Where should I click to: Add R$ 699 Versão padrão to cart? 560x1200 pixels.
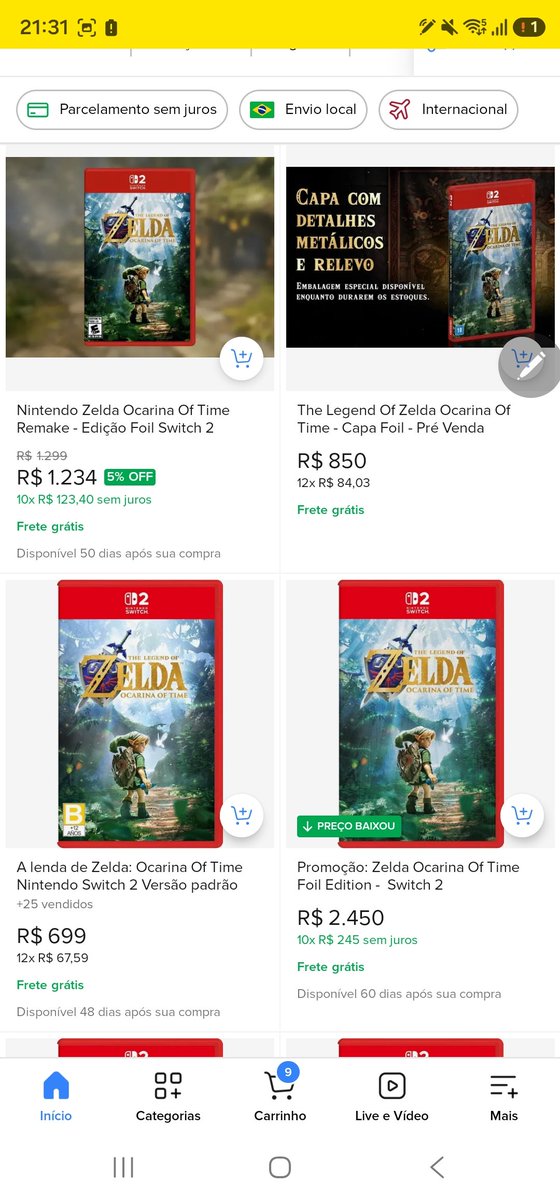(241, 816)
